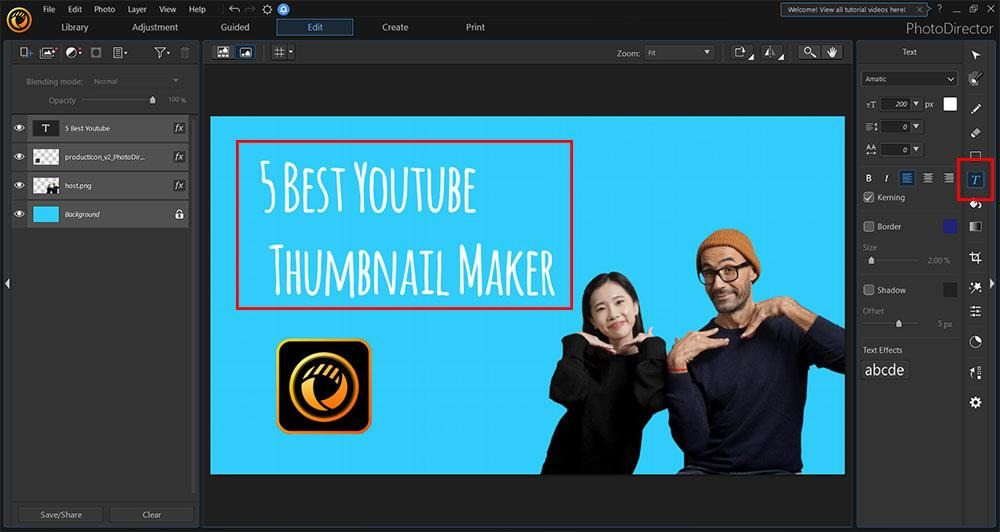
Task: Open the right toolbar settings gear
Action: [x=975, y=403]
